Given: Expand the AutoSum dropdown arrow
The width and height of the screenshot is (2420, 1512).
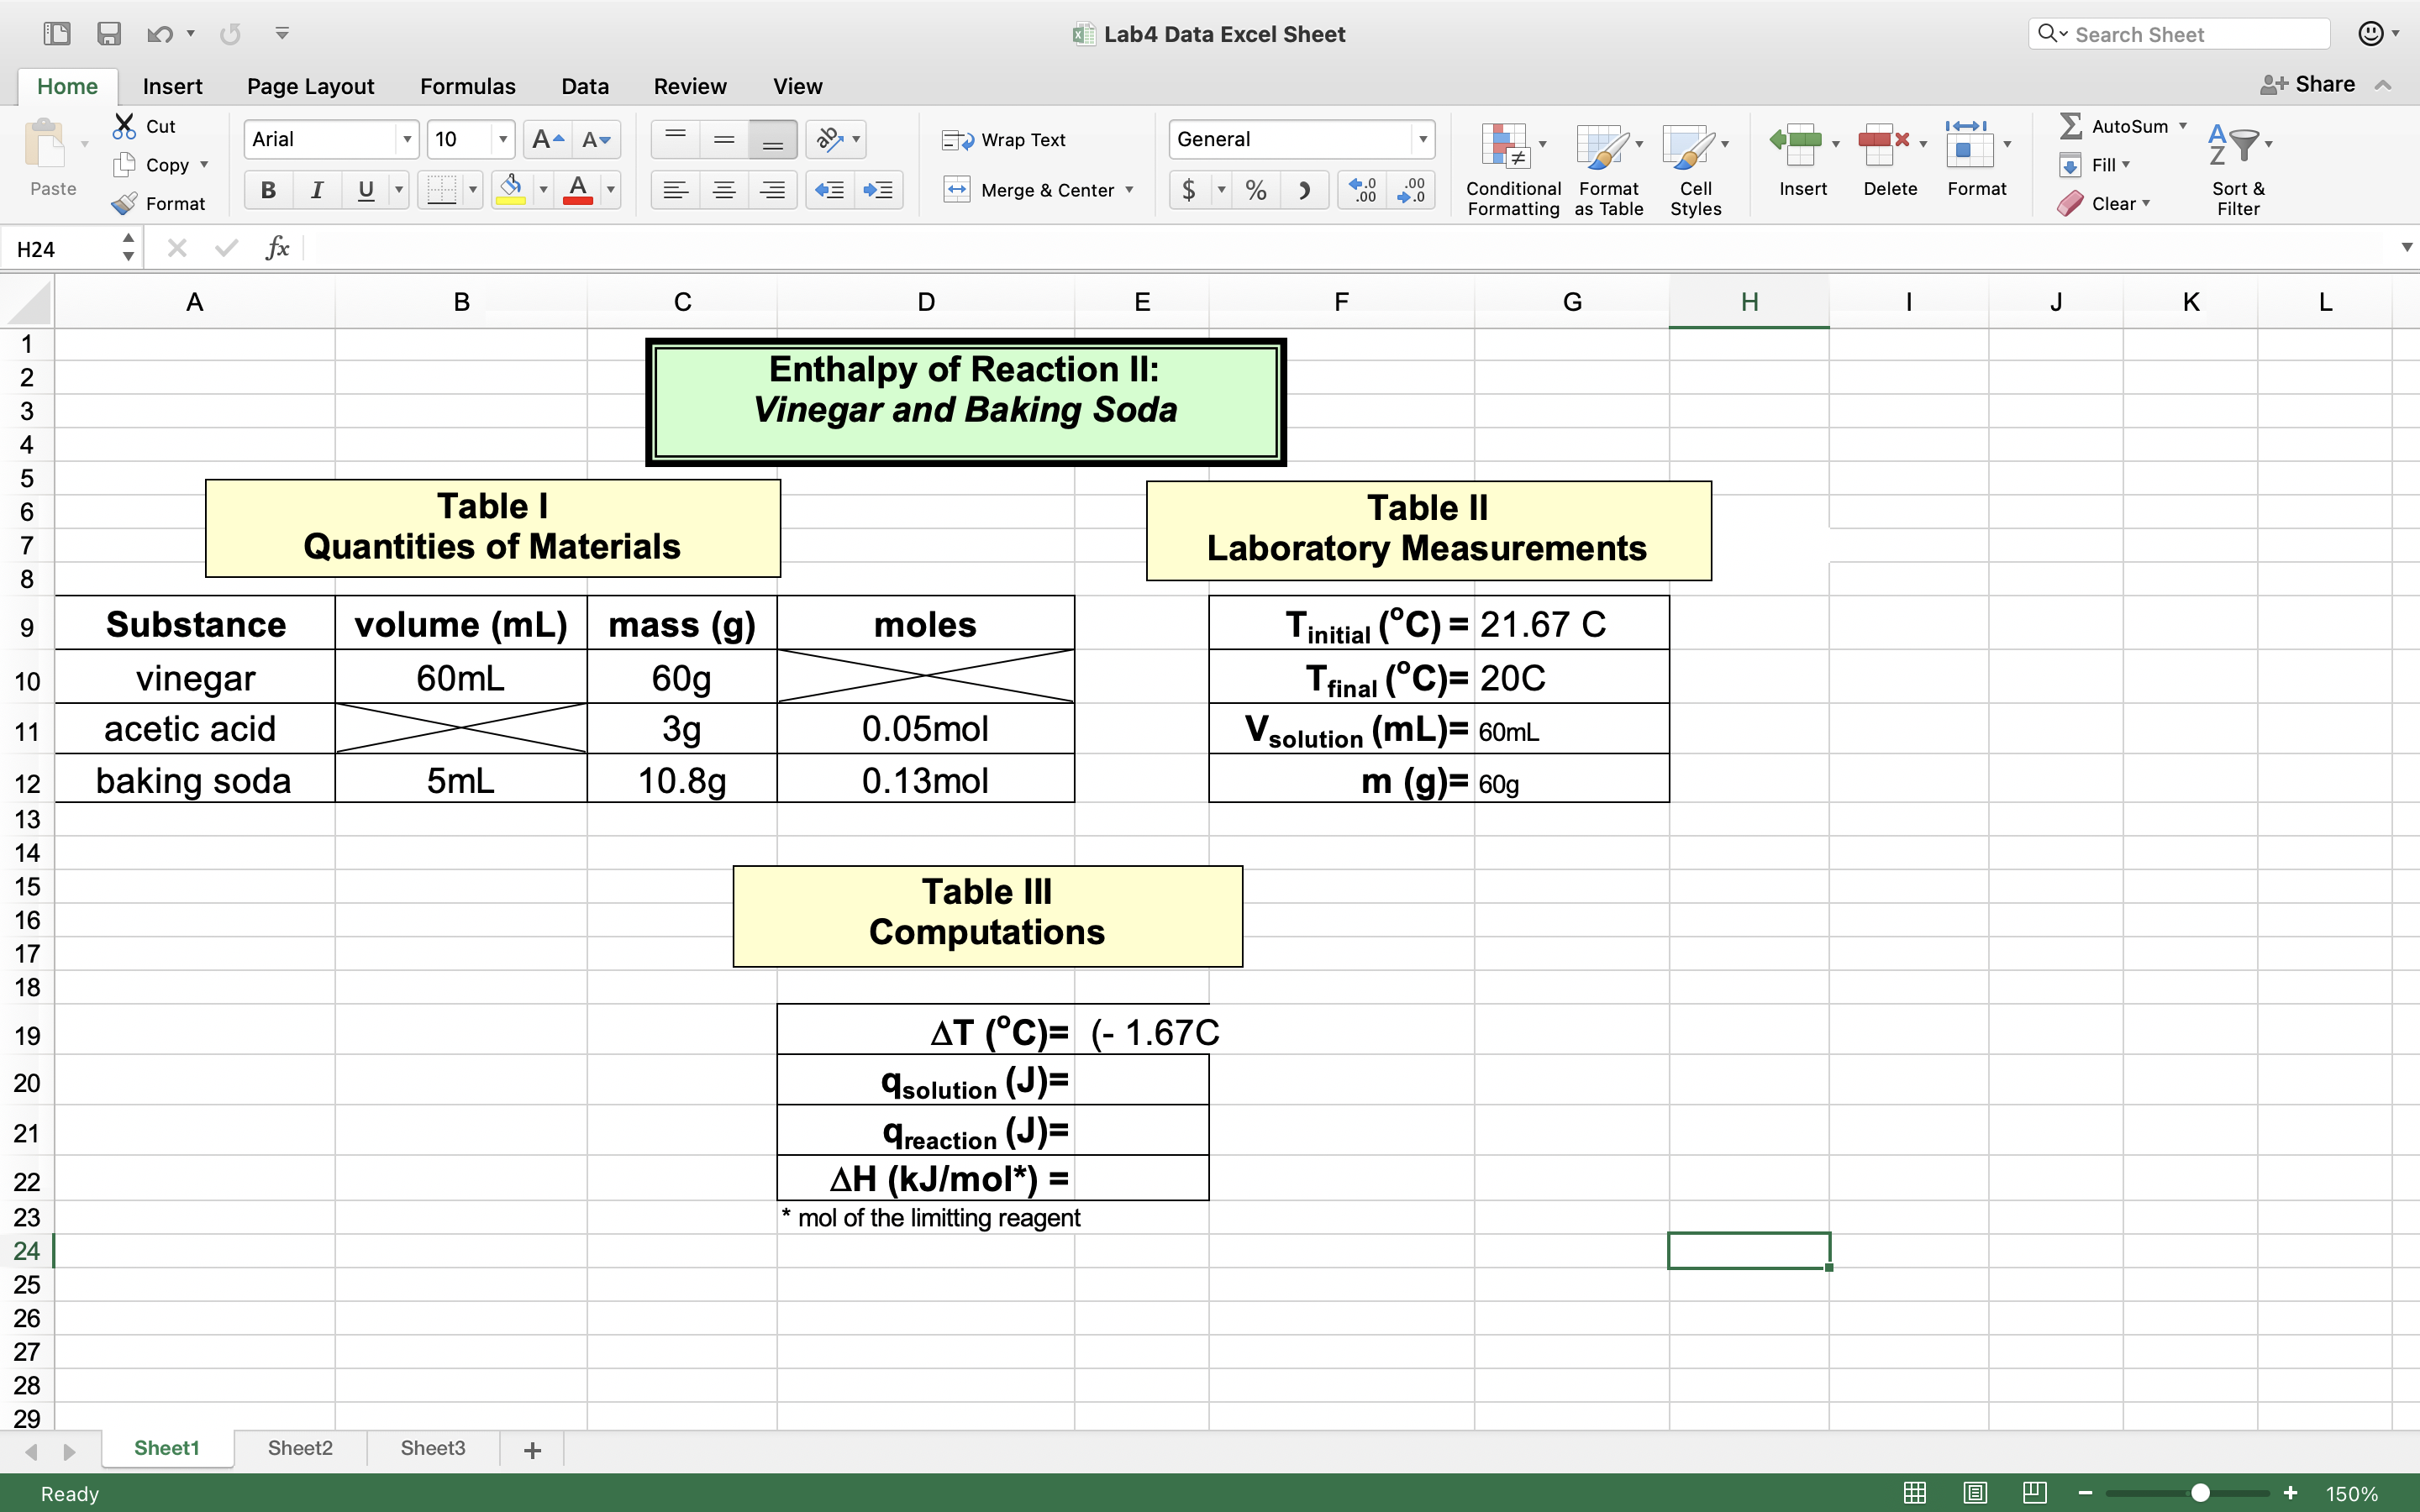Looking at the screenshot, I should pos(2183,126).
